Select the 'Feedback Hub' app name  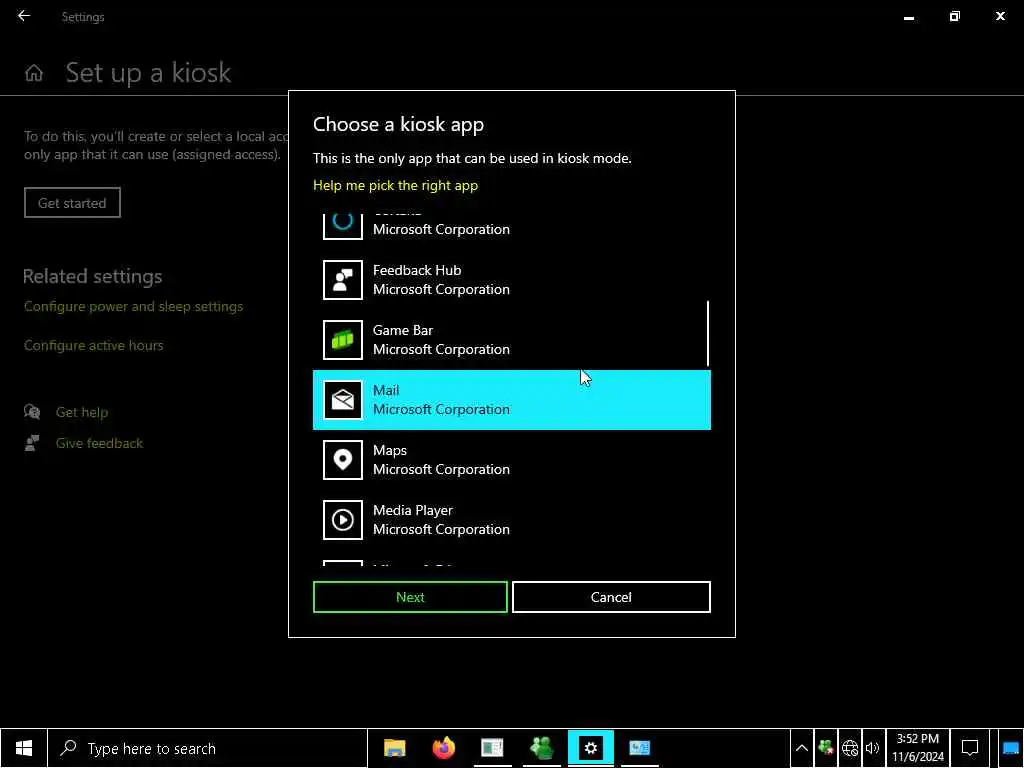(417, 270)
